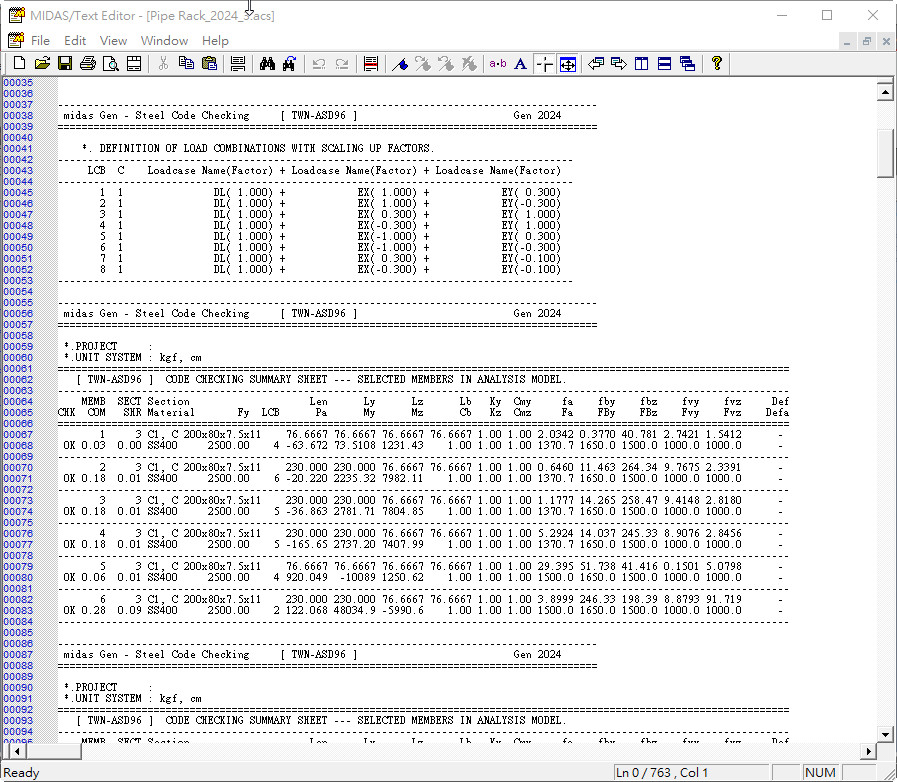Click the vertical scrollbar thumb

[x=885, y=154]
